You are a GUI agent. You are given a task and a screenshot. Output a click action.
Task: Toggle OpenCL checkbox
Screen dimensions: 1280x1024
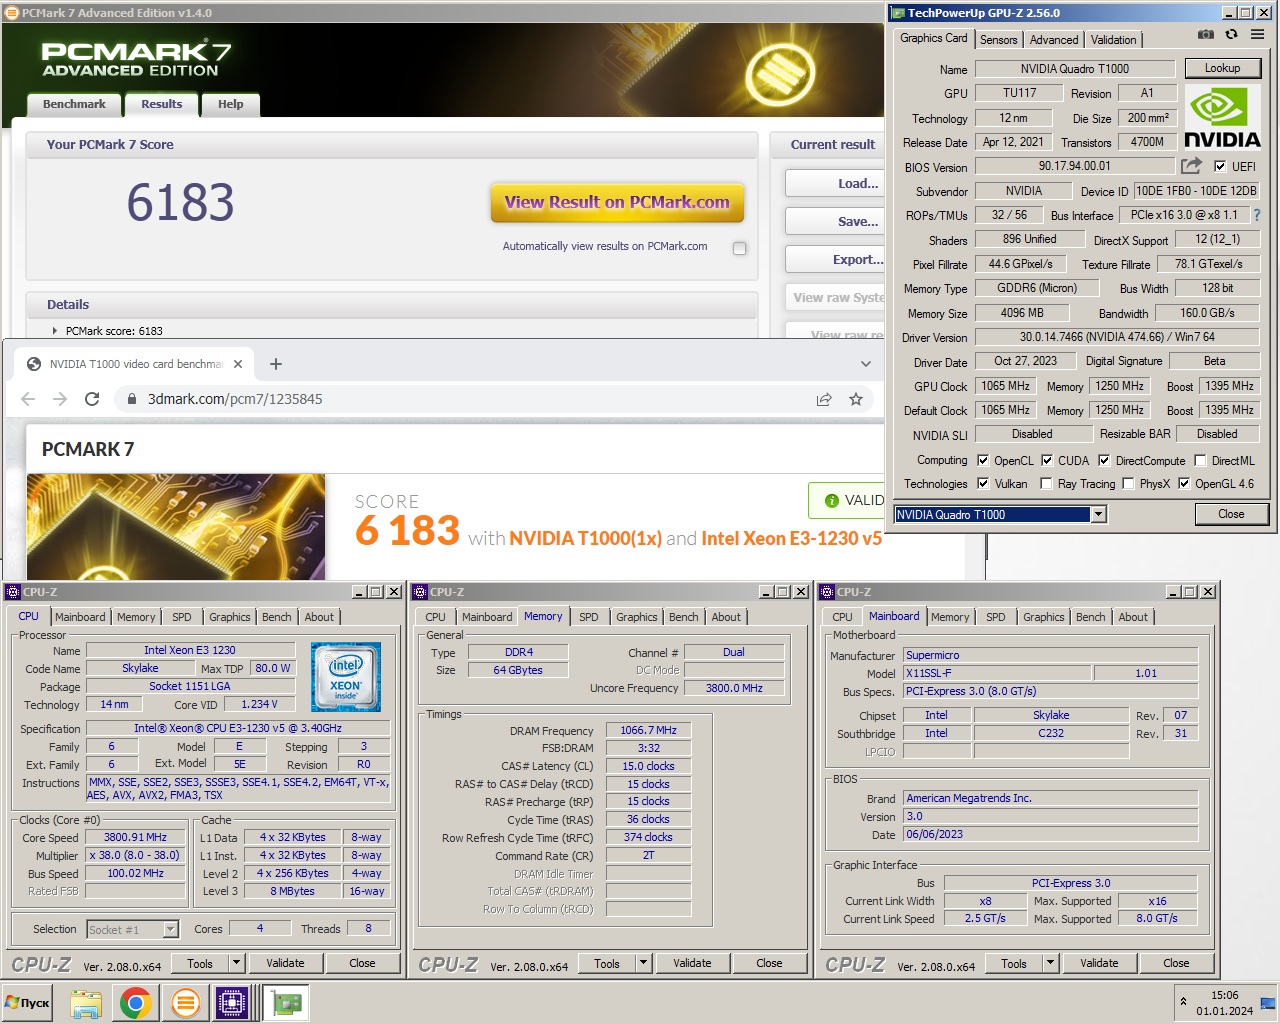tap(983, 461)
